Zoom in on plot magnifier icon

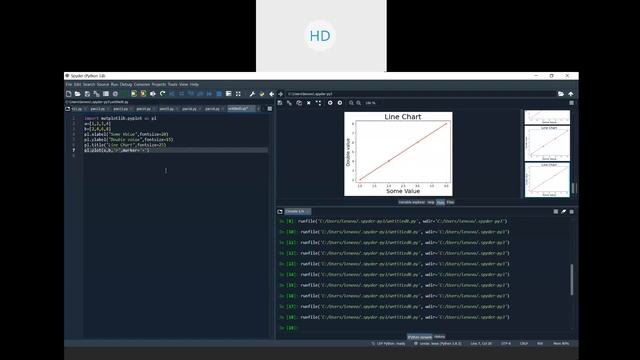tap(359, 103)
